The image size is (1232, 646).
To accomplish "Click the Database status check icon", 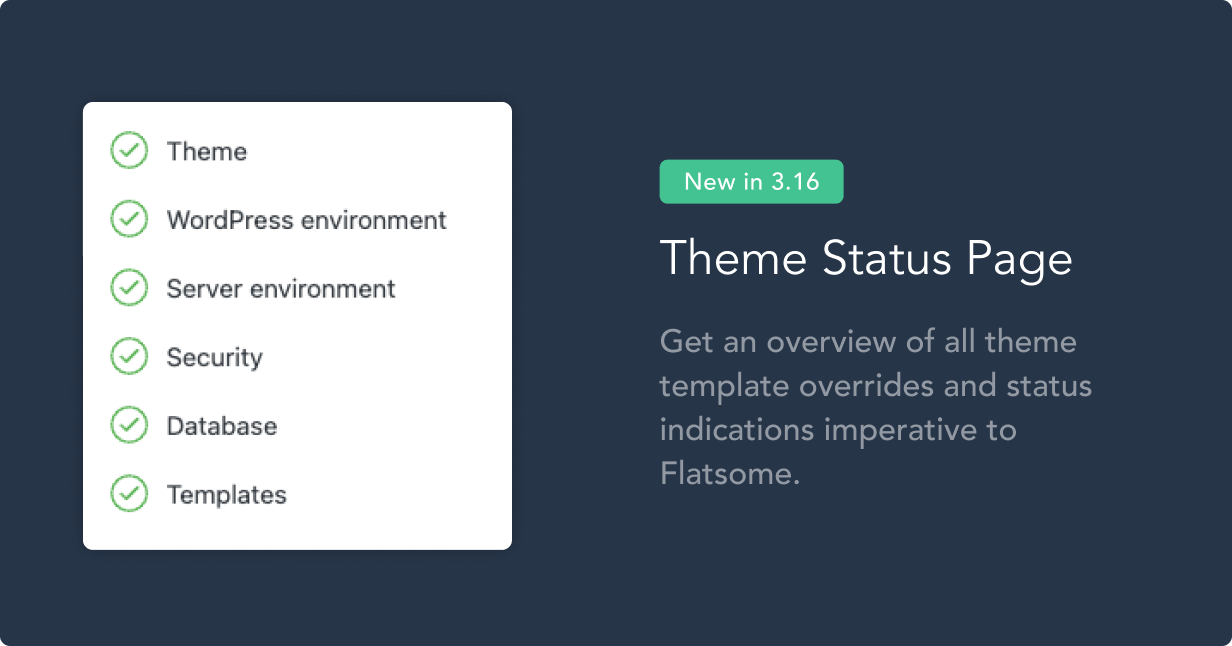I will [x=128, y=426].
